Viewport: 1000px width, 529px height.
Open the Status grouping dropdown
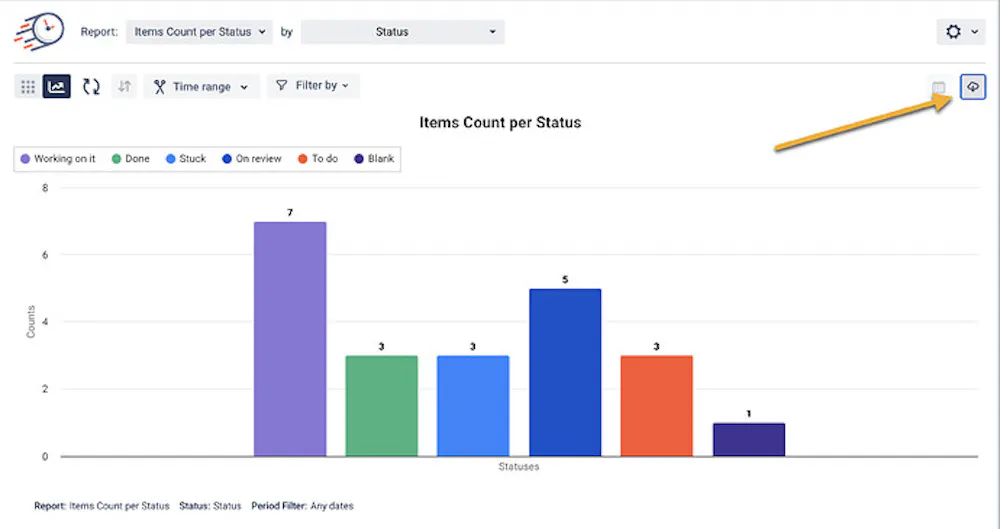point(402,32)
